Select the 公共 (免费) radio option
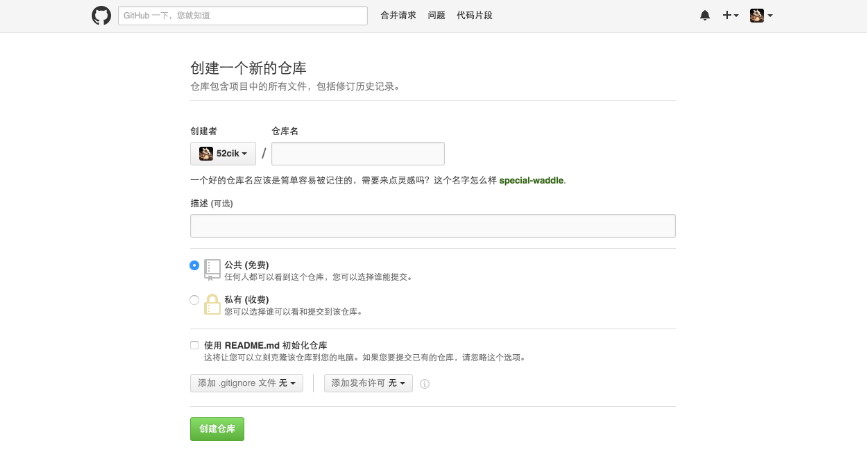Screen dimensions: 867x453 194,265
